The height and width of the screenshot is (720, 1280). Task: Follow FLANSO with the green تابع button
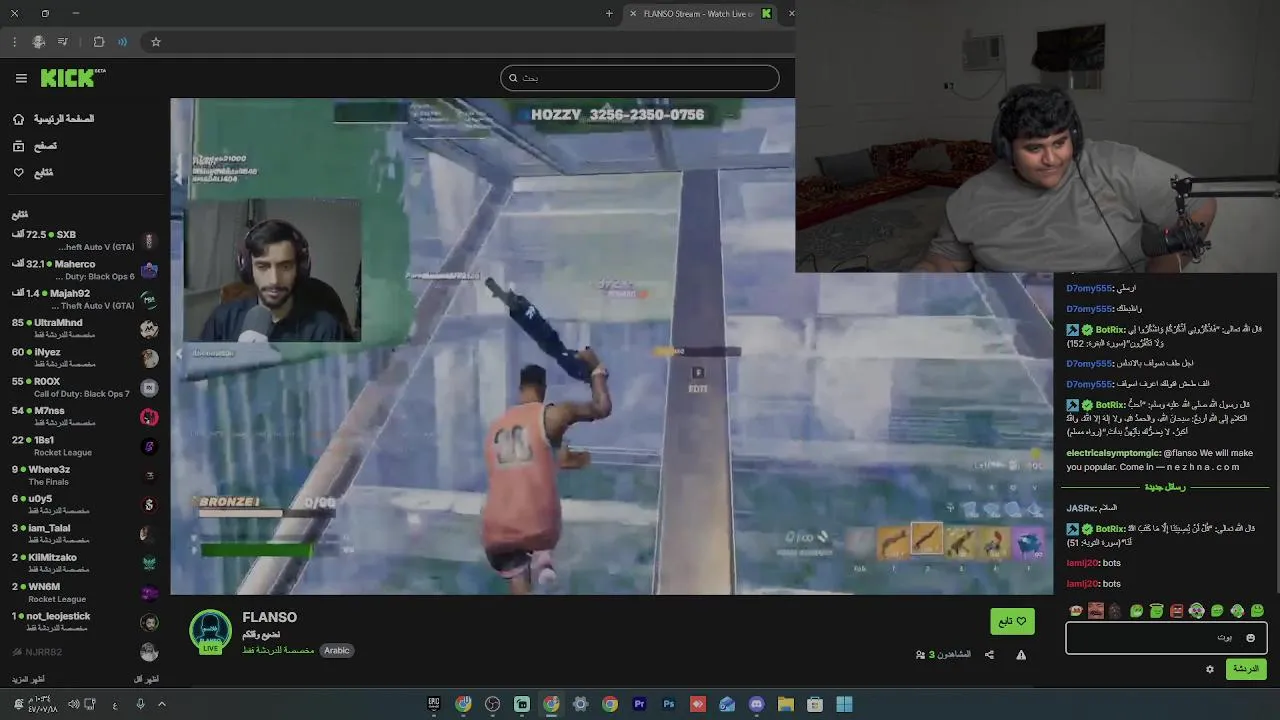(1012, 621)
